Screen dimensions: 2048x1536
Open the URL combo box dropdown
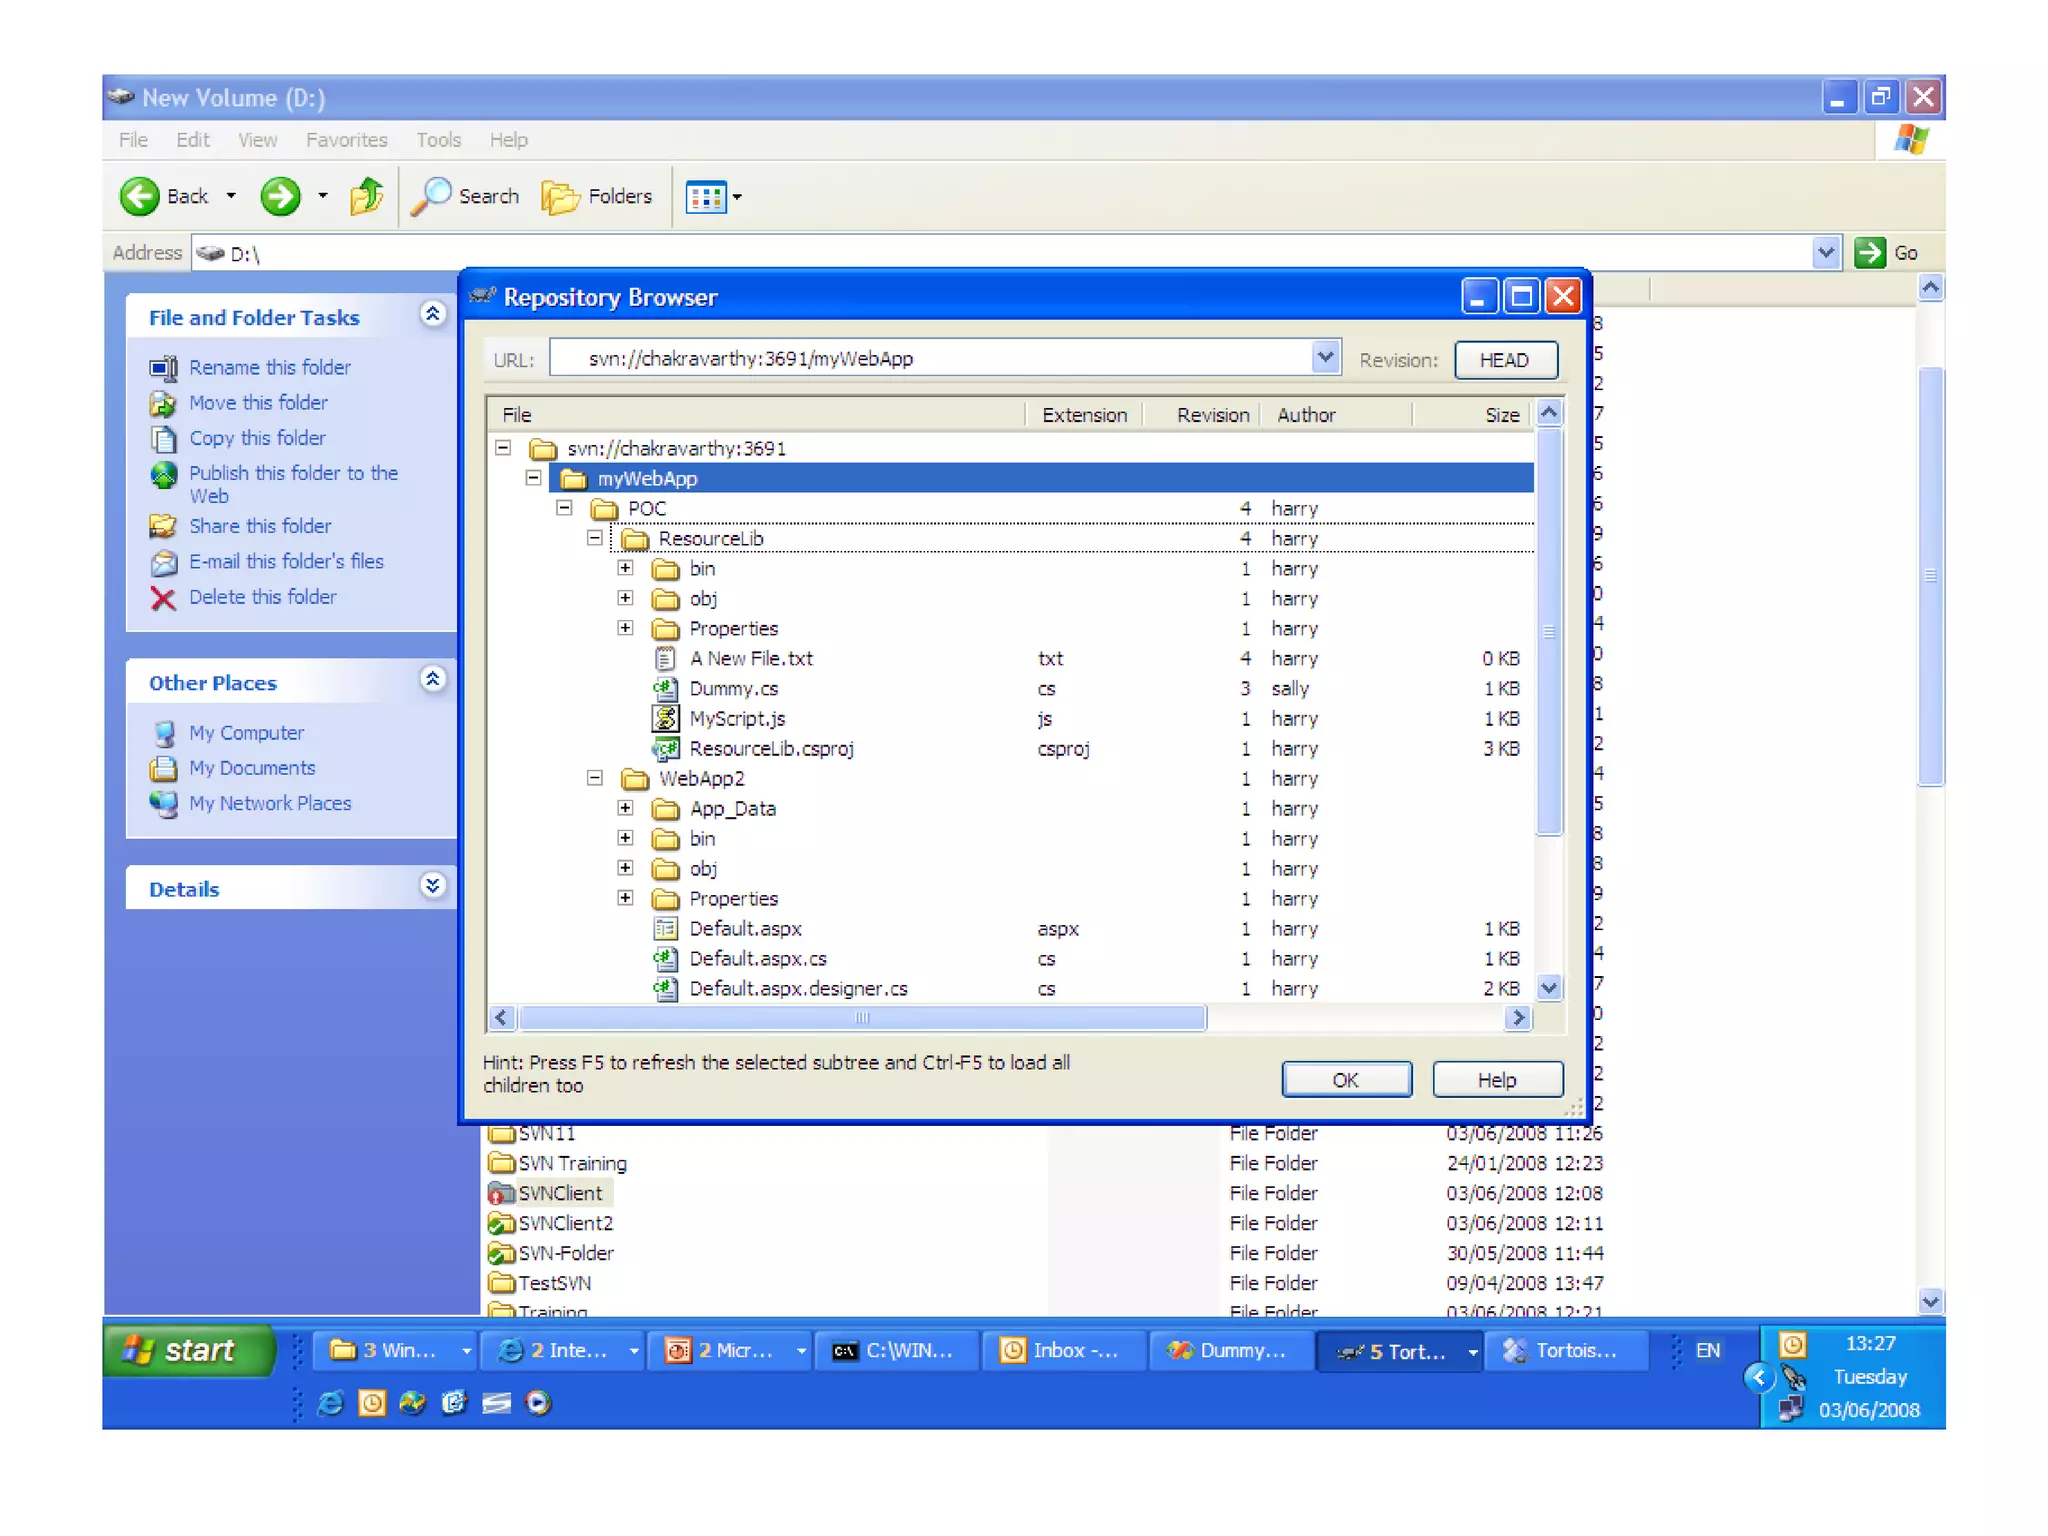1324,357
